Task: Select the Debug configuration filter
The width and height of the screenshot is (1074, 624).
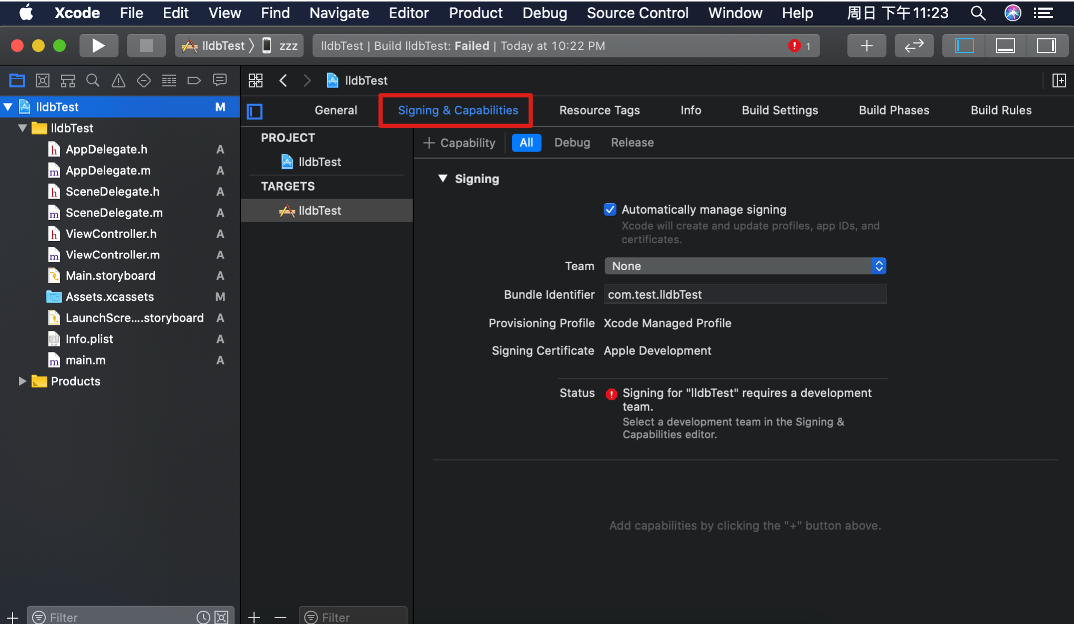Action: pos(572,142)
